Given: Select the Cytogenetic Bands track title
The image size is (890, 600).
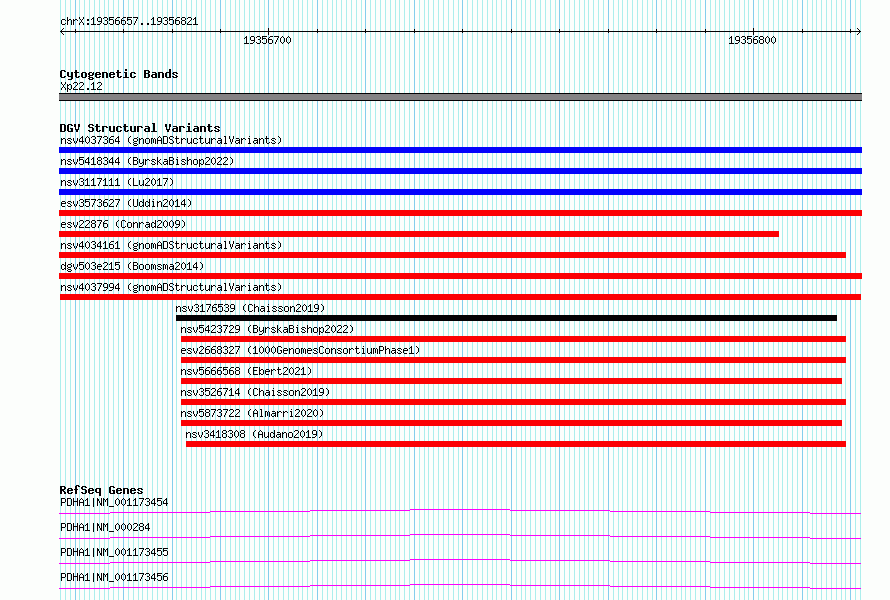Looking at the screenshot, I should coord(119,74).
